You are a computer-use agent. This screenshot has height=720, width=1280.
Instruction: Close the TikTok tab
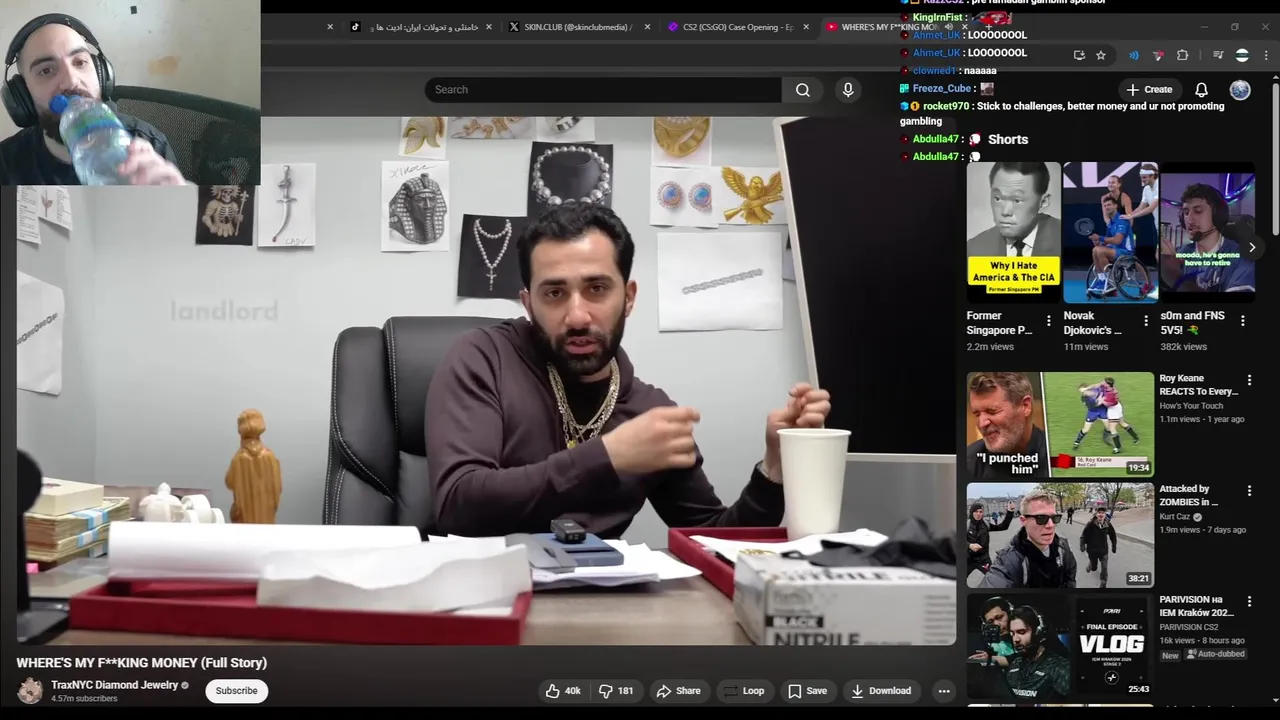tap(489, 27)
